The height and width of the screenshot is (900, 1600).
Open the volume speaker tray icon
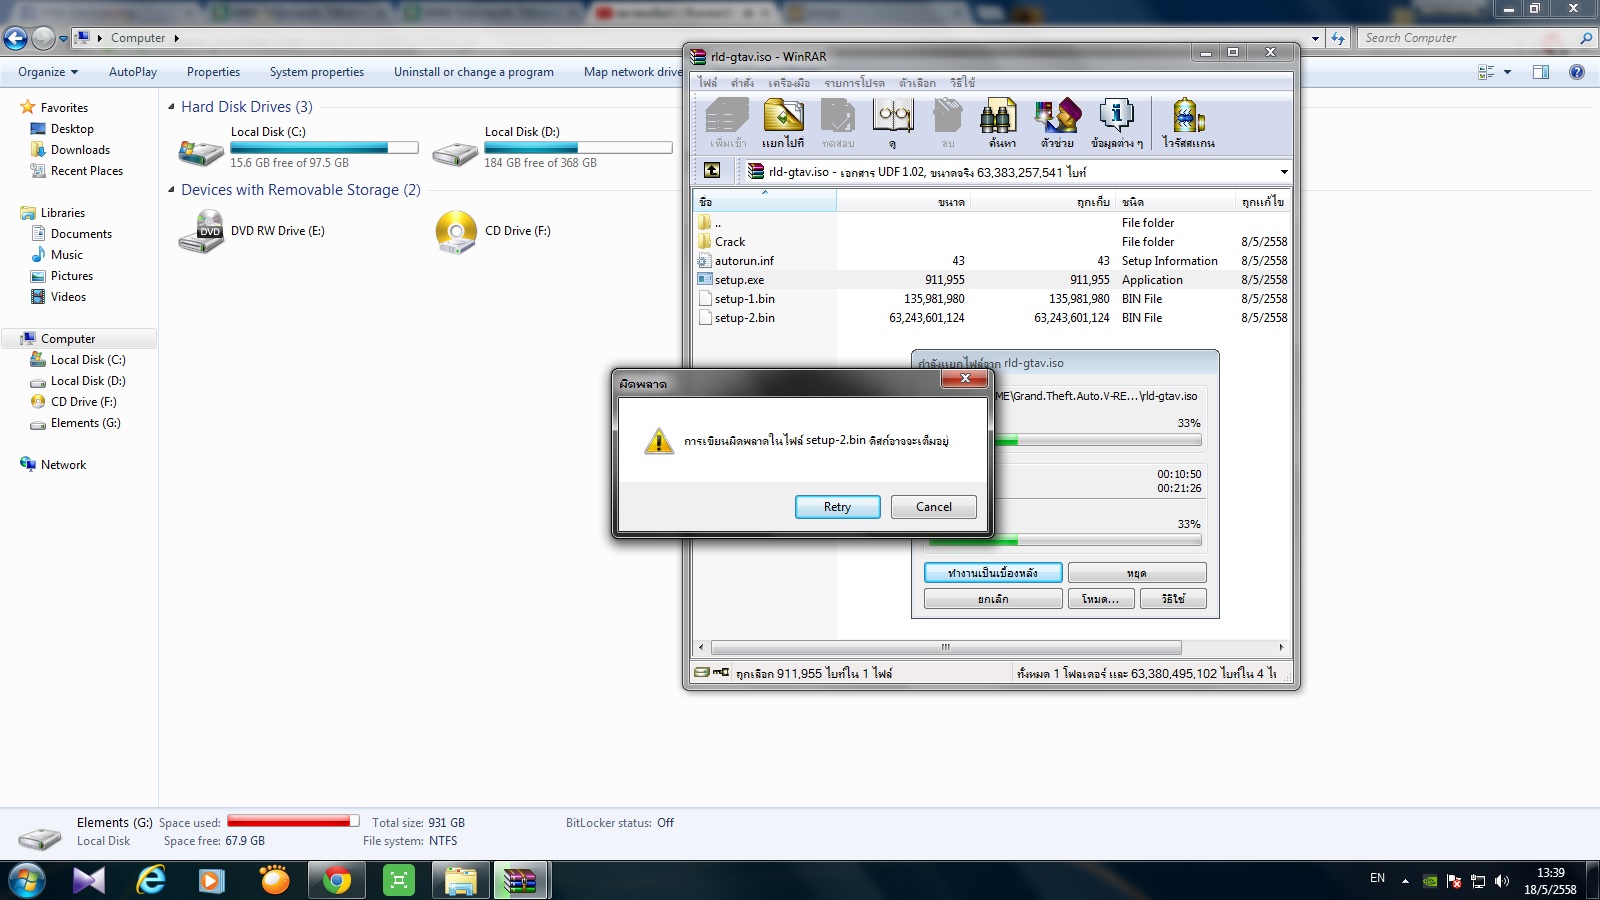click(1501, 881)
